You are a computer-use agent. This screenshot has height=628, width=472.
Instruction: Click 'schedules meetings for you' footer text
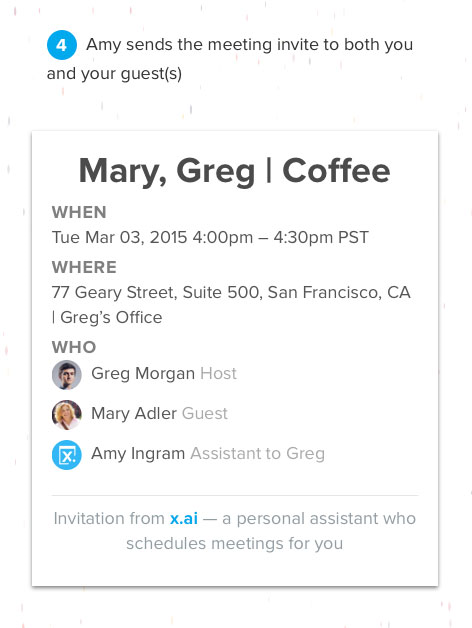click(234, 544)
